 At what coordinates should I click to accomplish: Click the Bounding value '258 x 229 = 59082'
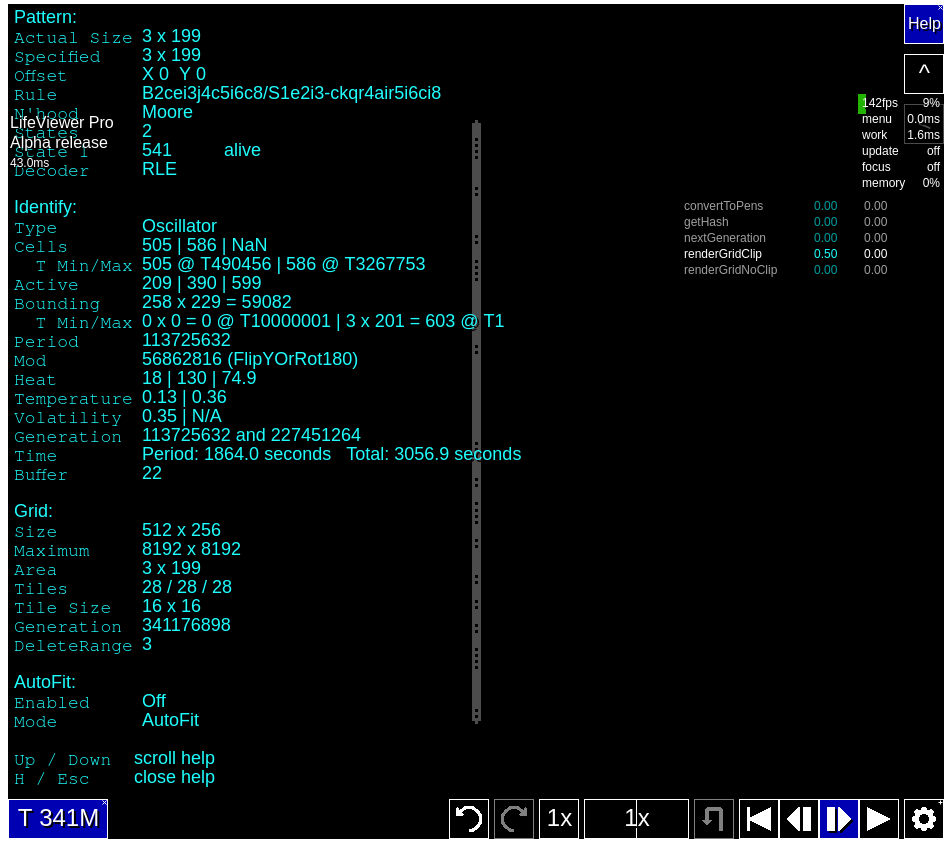click(x=217, y=302)
